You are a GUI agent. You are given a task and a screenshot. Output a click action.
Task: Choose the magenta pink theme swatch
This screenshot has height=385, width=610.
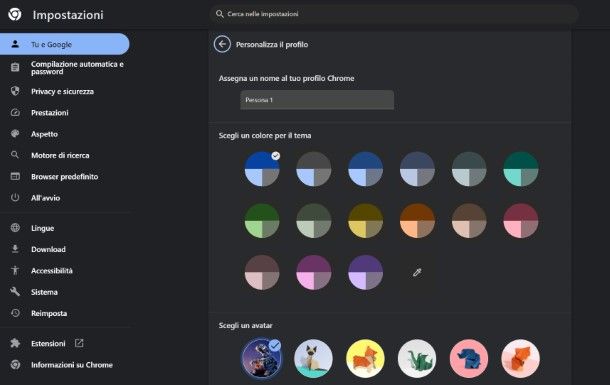[314, 272]
